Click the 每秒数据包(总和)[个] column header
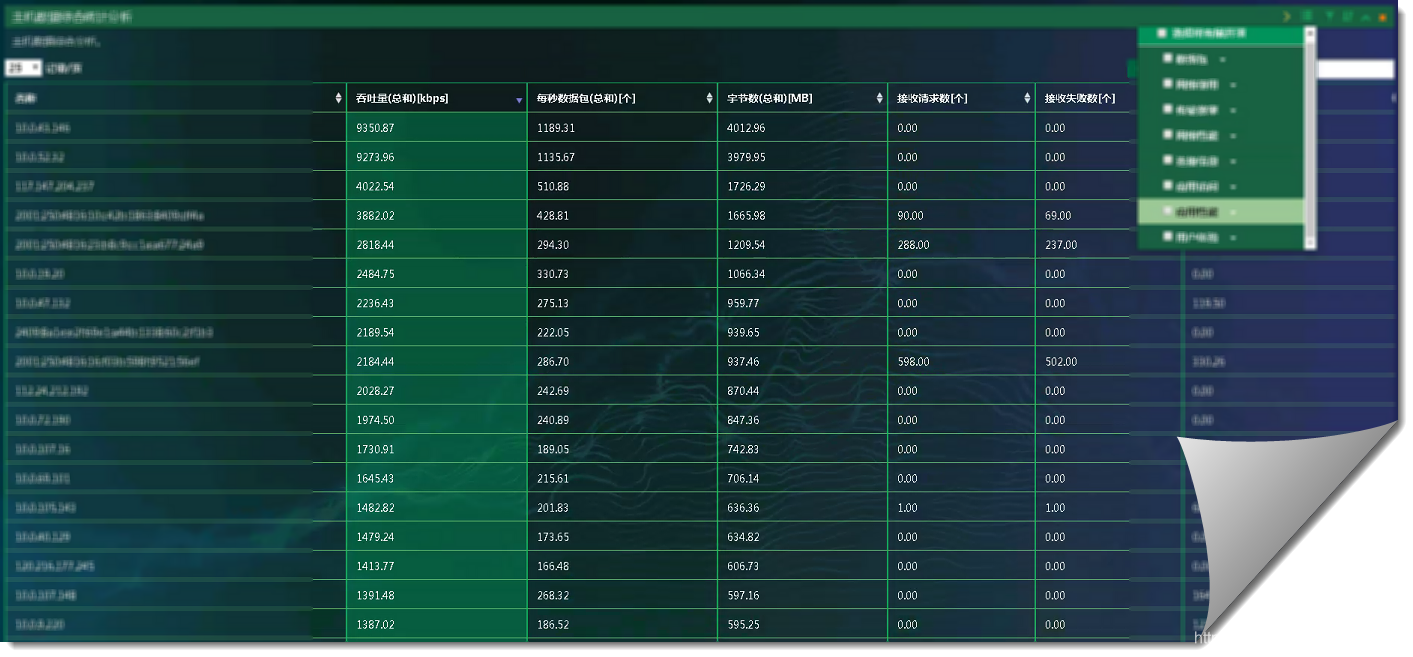The height and width of the screenshot is (657, 1413). [622, 98]
